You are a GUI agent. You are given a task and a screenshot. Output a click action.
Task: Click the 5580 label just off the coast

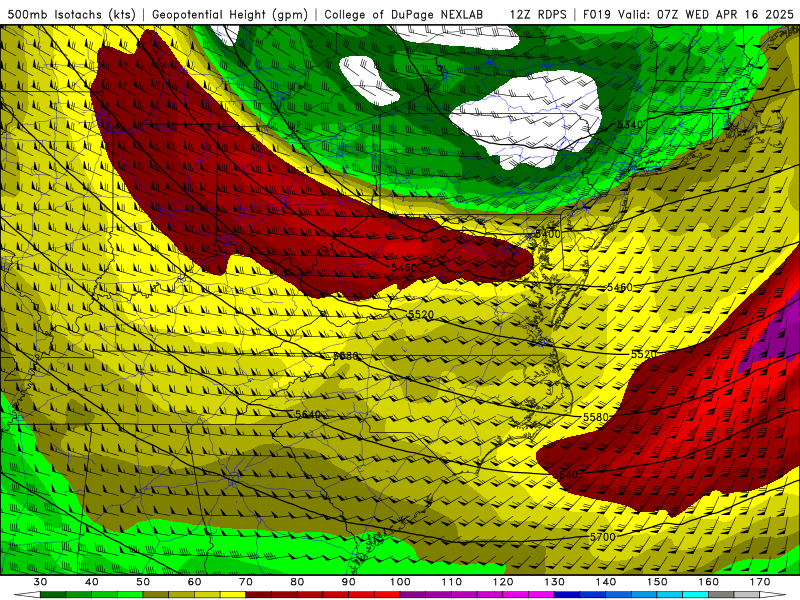tap(595, 417)
